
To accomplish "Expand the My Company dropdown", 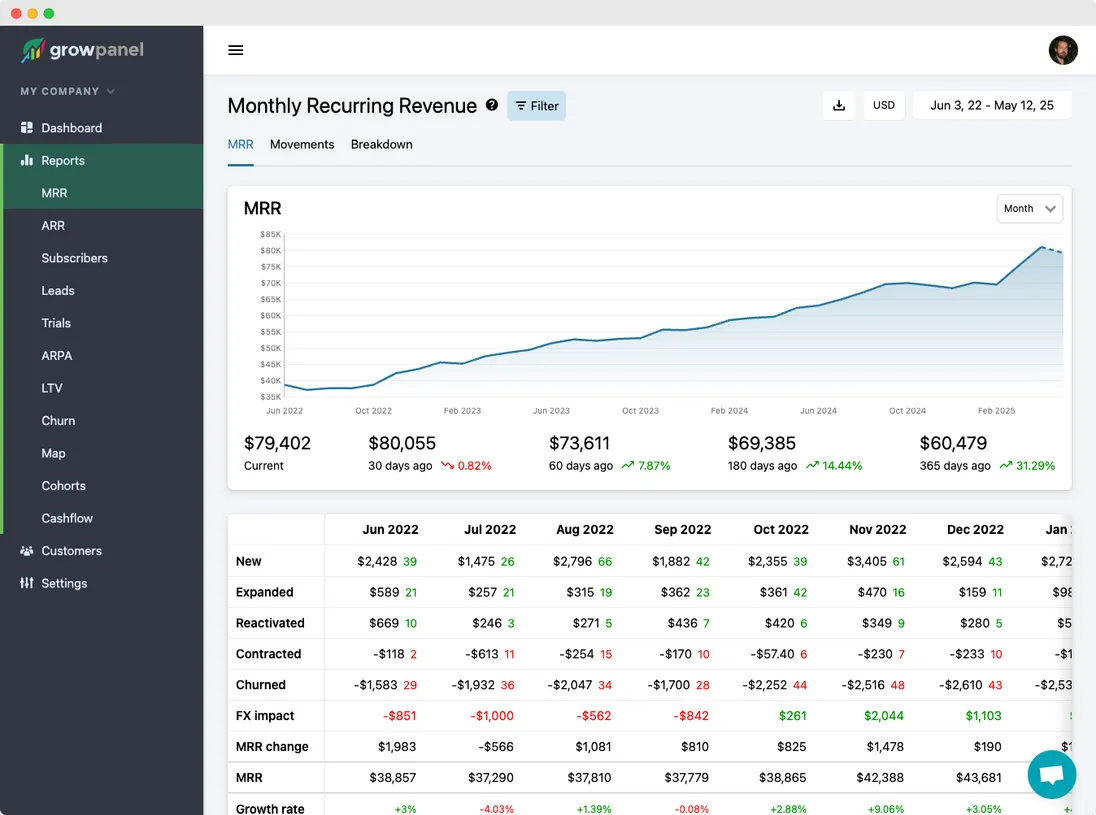I will [x=67, y=91].
